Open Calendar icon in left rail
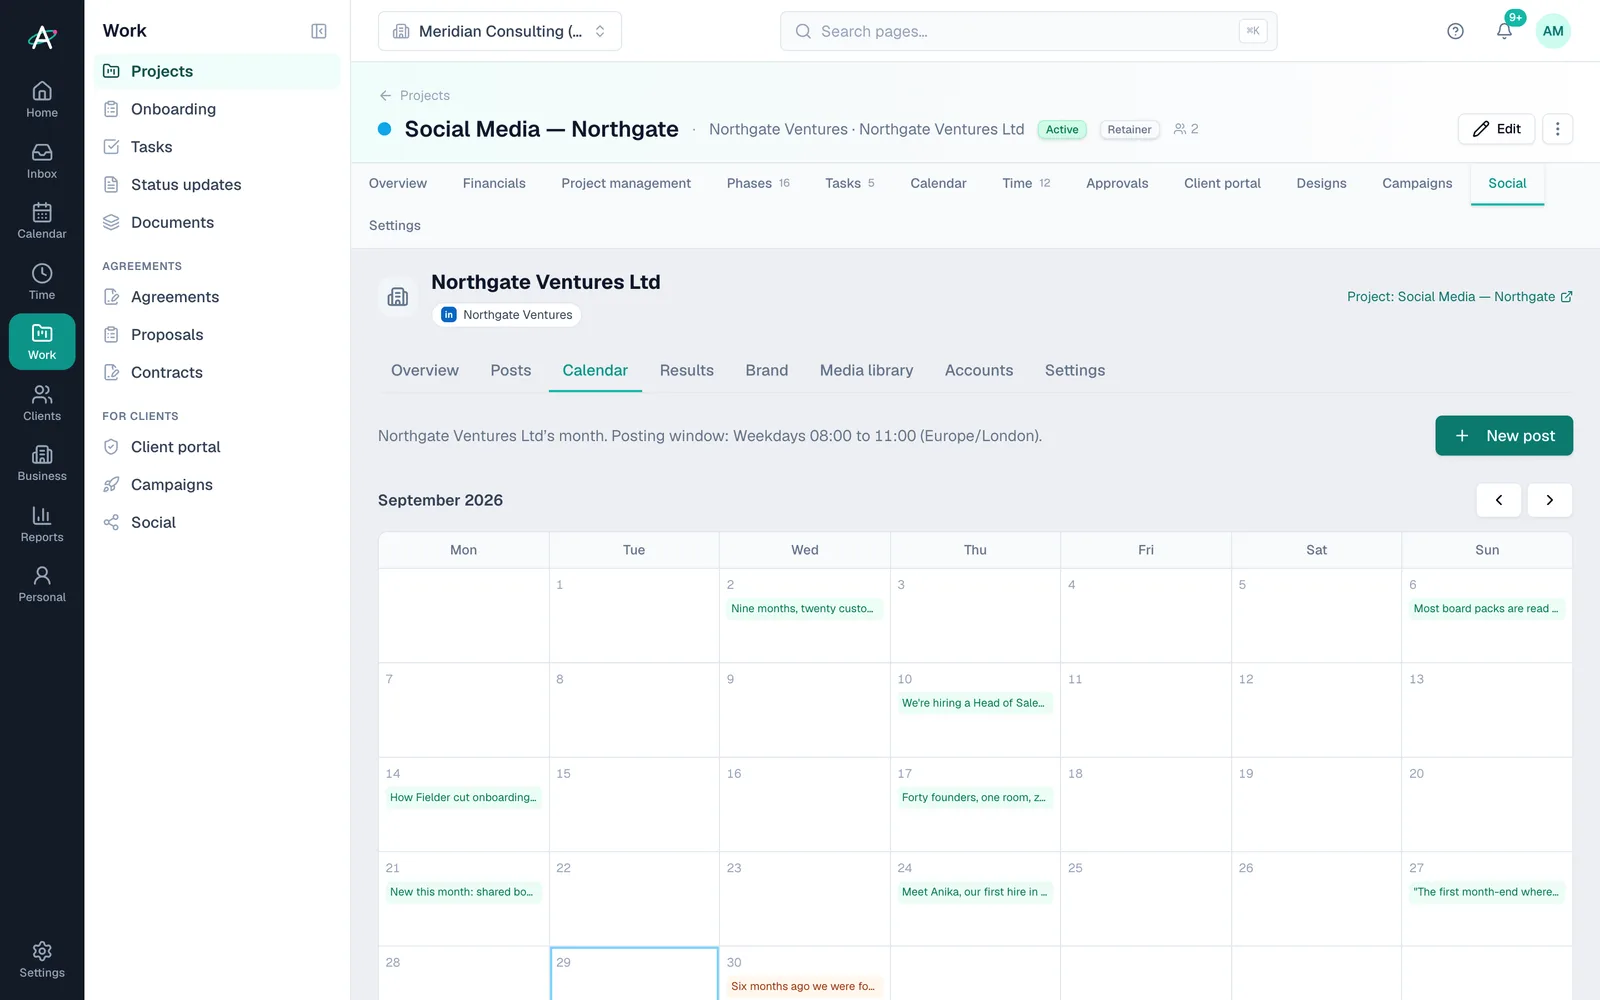Screen dimensions: 1600x1000 42,221
